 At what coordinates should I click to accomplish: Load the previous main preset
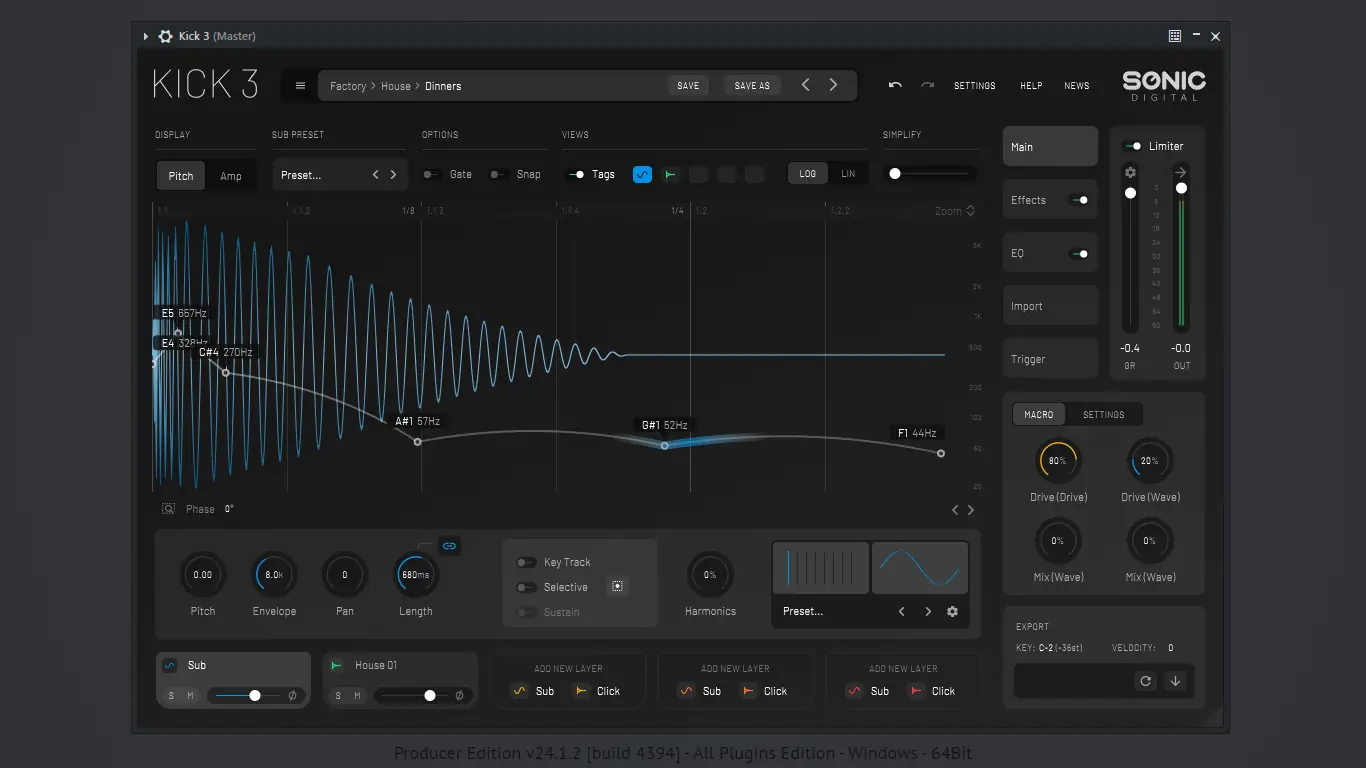[806, 85]
